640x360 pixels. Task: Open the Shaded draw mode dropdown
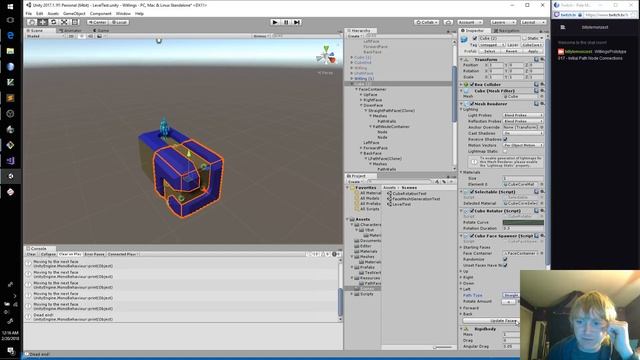pos(45,36)
